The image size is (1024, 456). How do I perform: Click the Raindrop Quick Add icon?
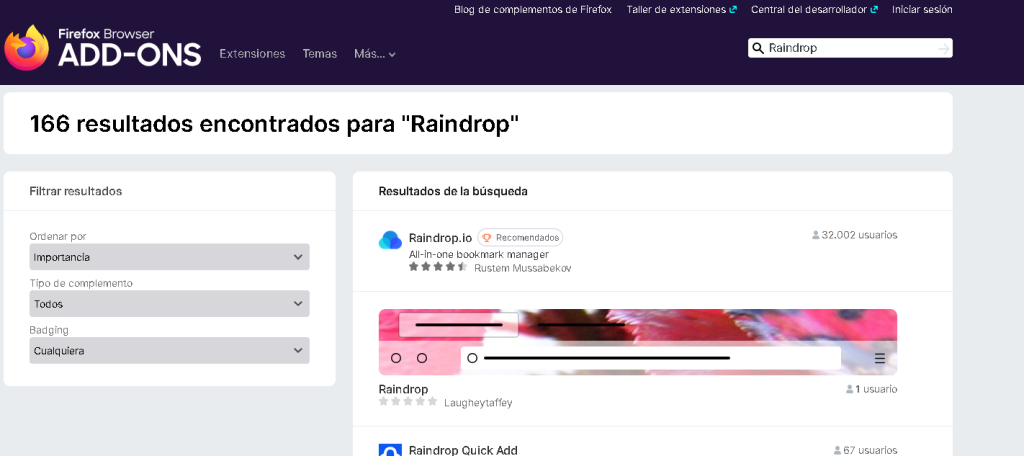coord(390,450)
